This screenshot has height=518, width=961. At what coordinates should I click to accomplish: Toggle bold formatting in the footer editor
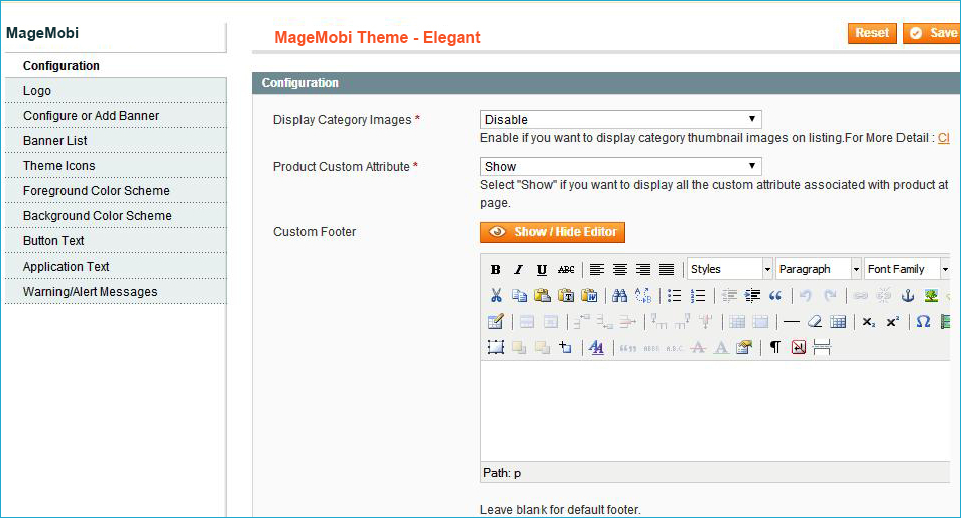(495, 269)
